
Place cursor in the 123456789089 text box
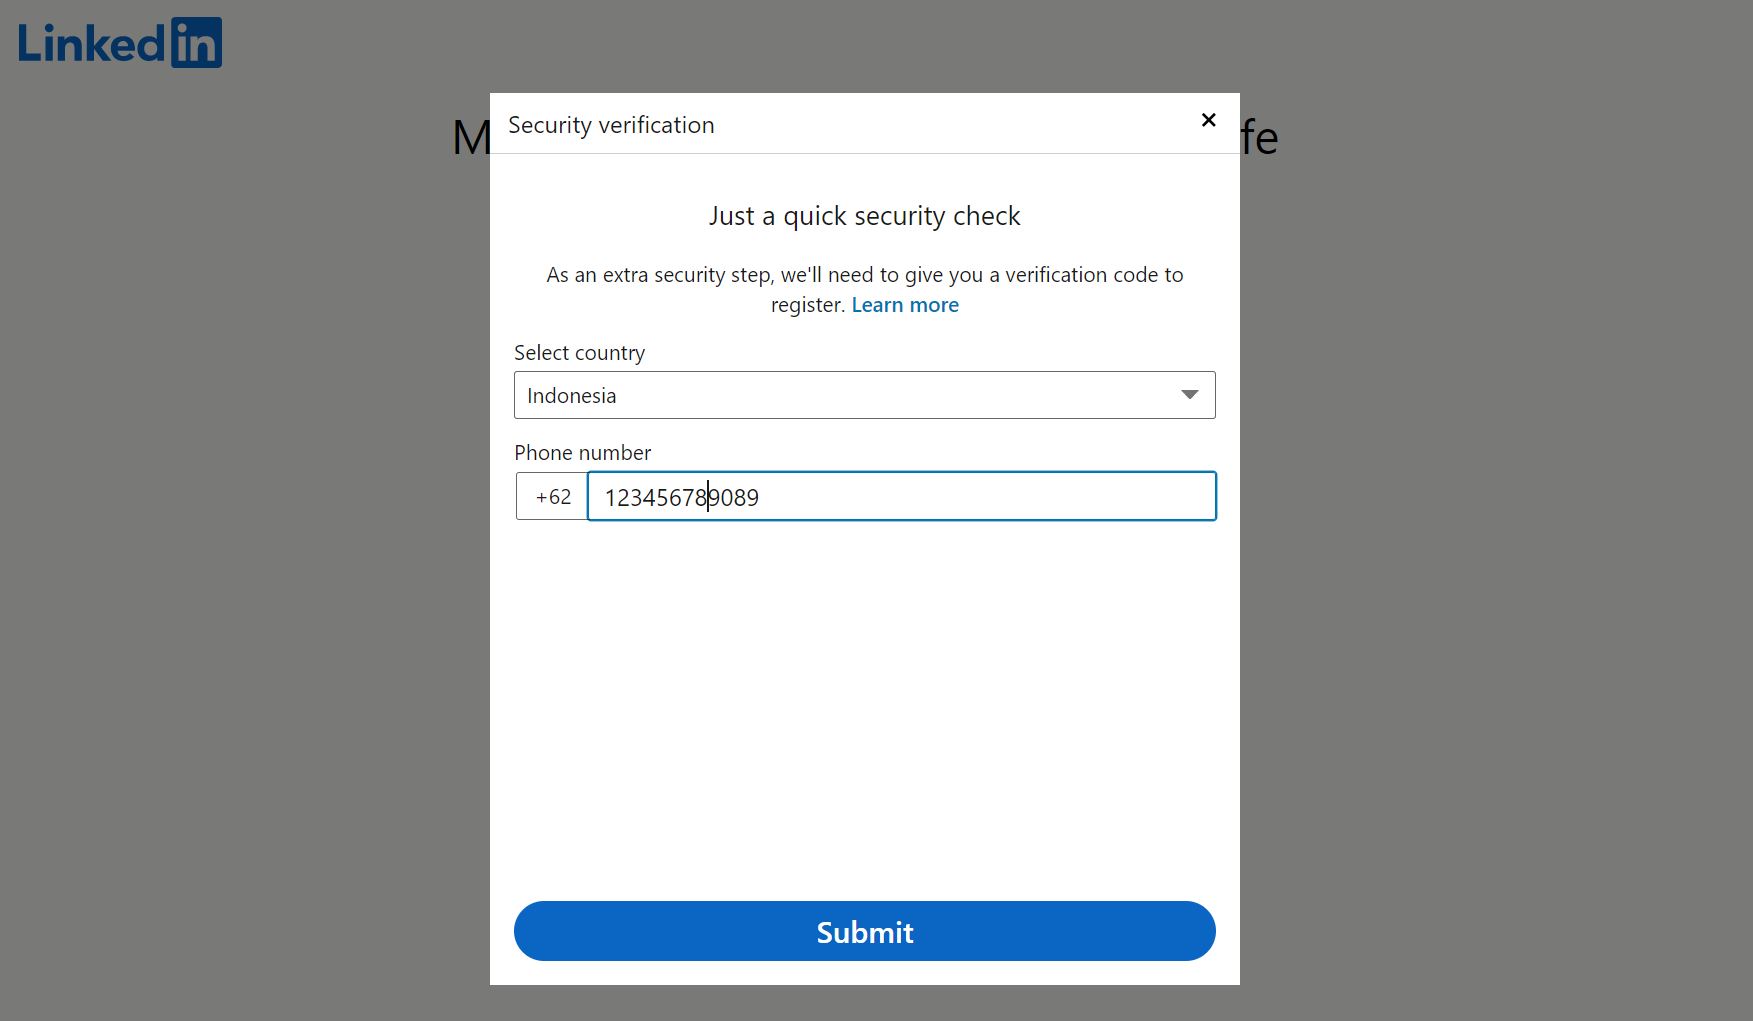point(900,496)
